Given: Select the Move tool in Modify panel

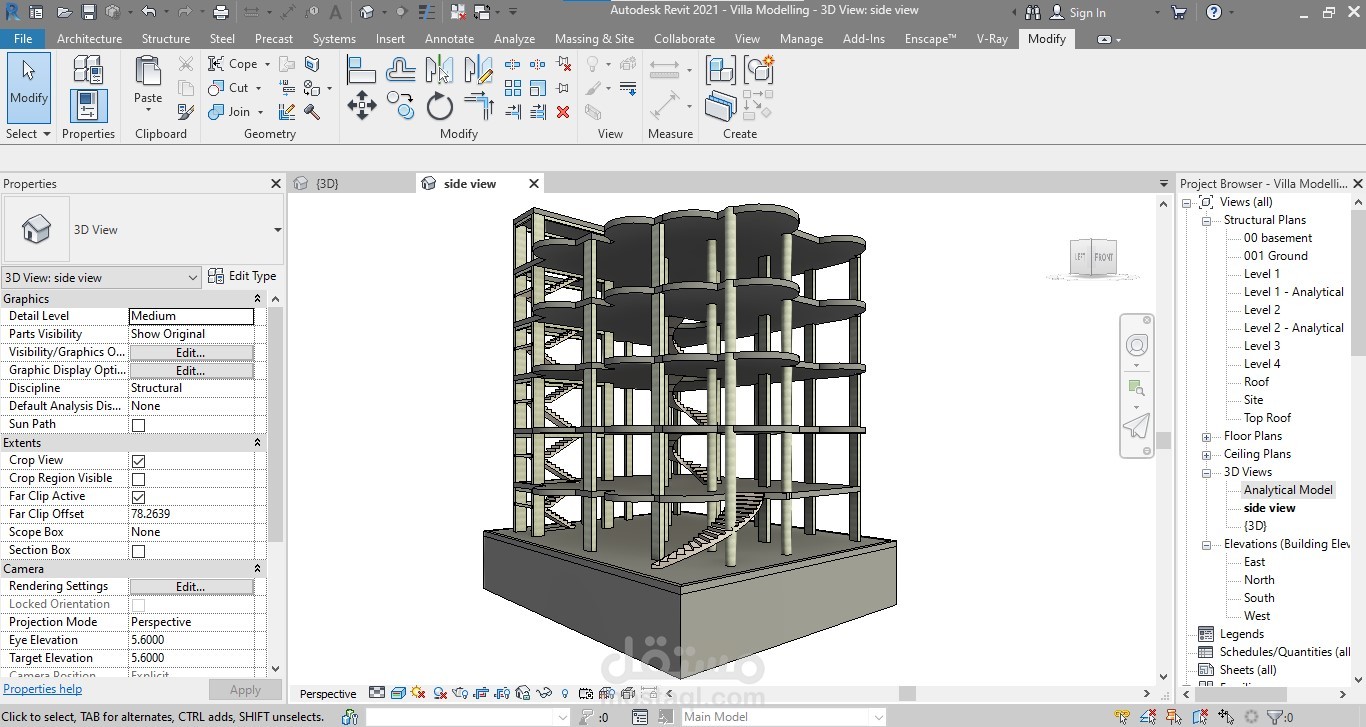Looking at the screenshot, I should 362,104.
